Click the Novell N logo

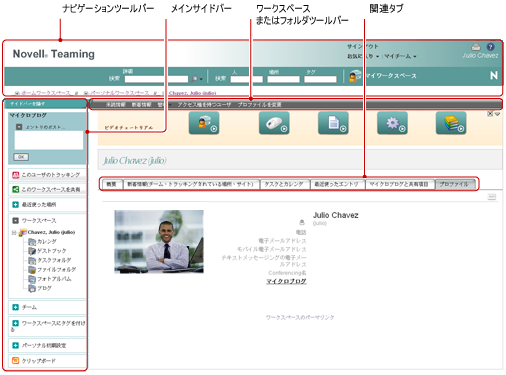coord(494,76)
